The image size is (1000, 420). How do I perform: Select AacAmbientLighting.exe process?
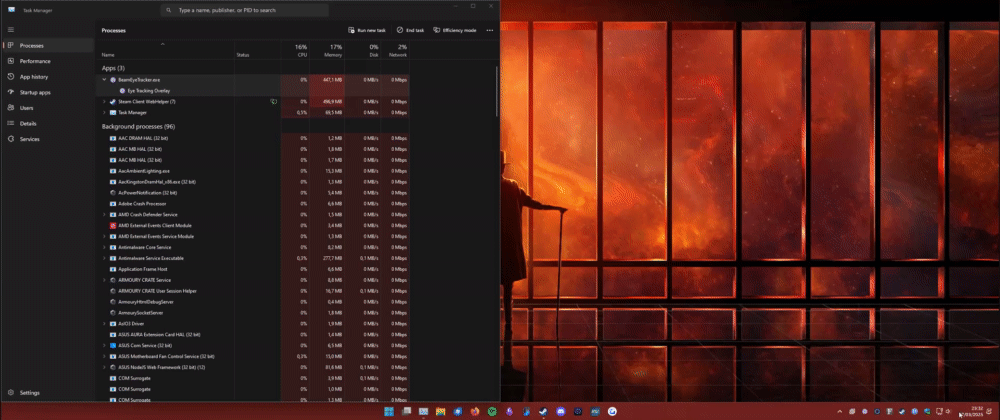[x=254, y=171]
